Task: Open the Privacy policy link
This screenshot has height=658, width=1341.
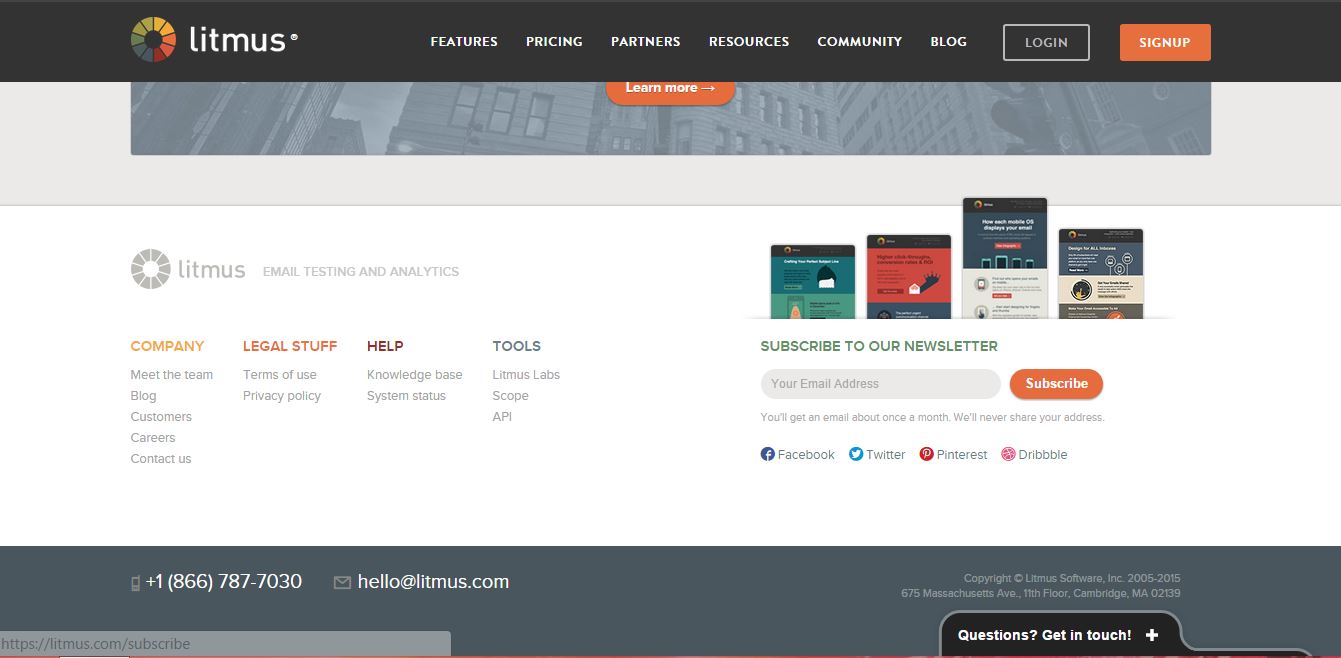Action: pyautogui.click(x=282, y=396)
